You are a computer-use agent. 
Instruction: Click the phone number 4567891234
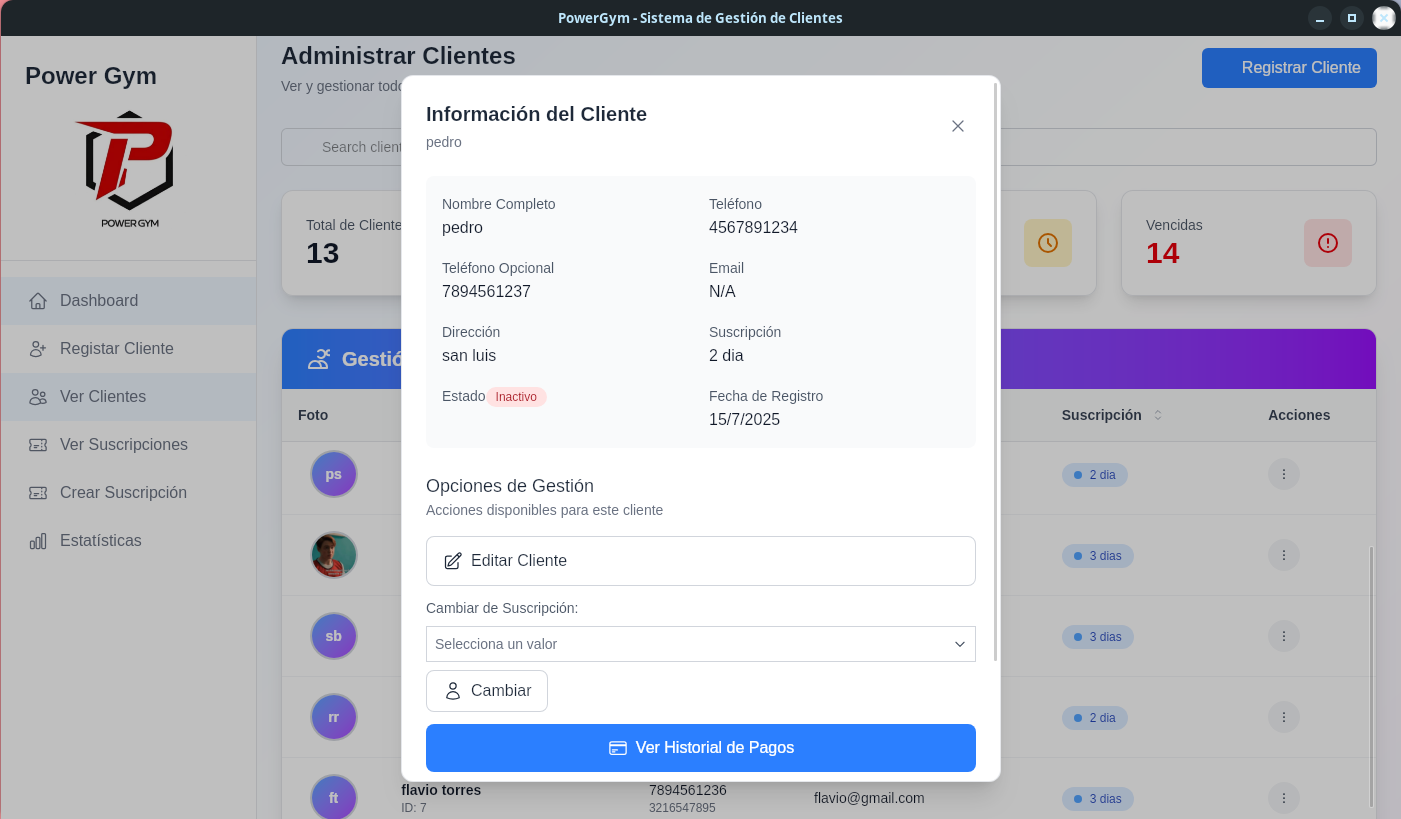(753, 228)
